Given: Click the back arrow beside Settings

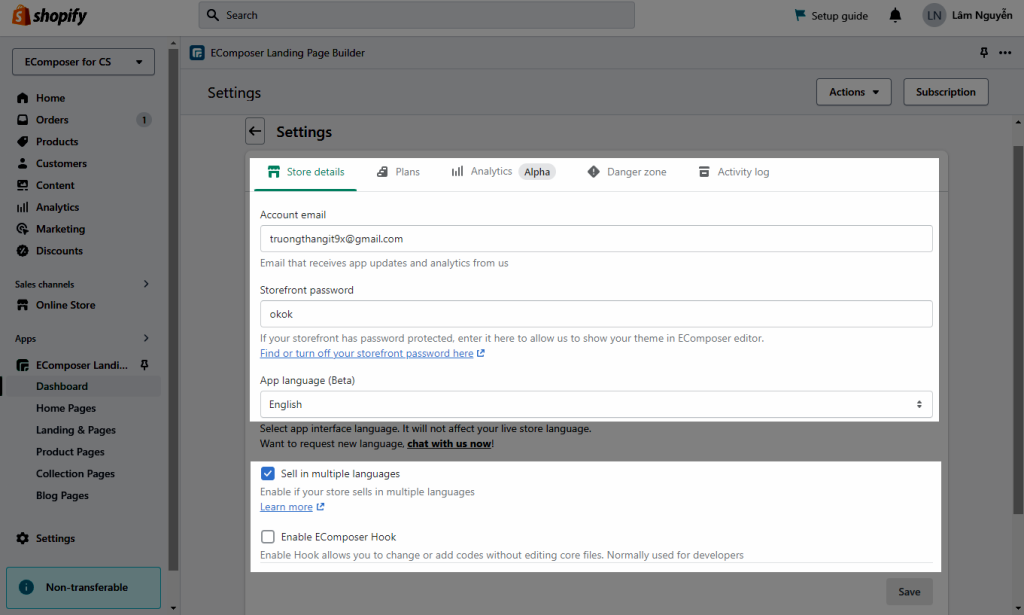Looking at the screenshot, I should [255, 131].
